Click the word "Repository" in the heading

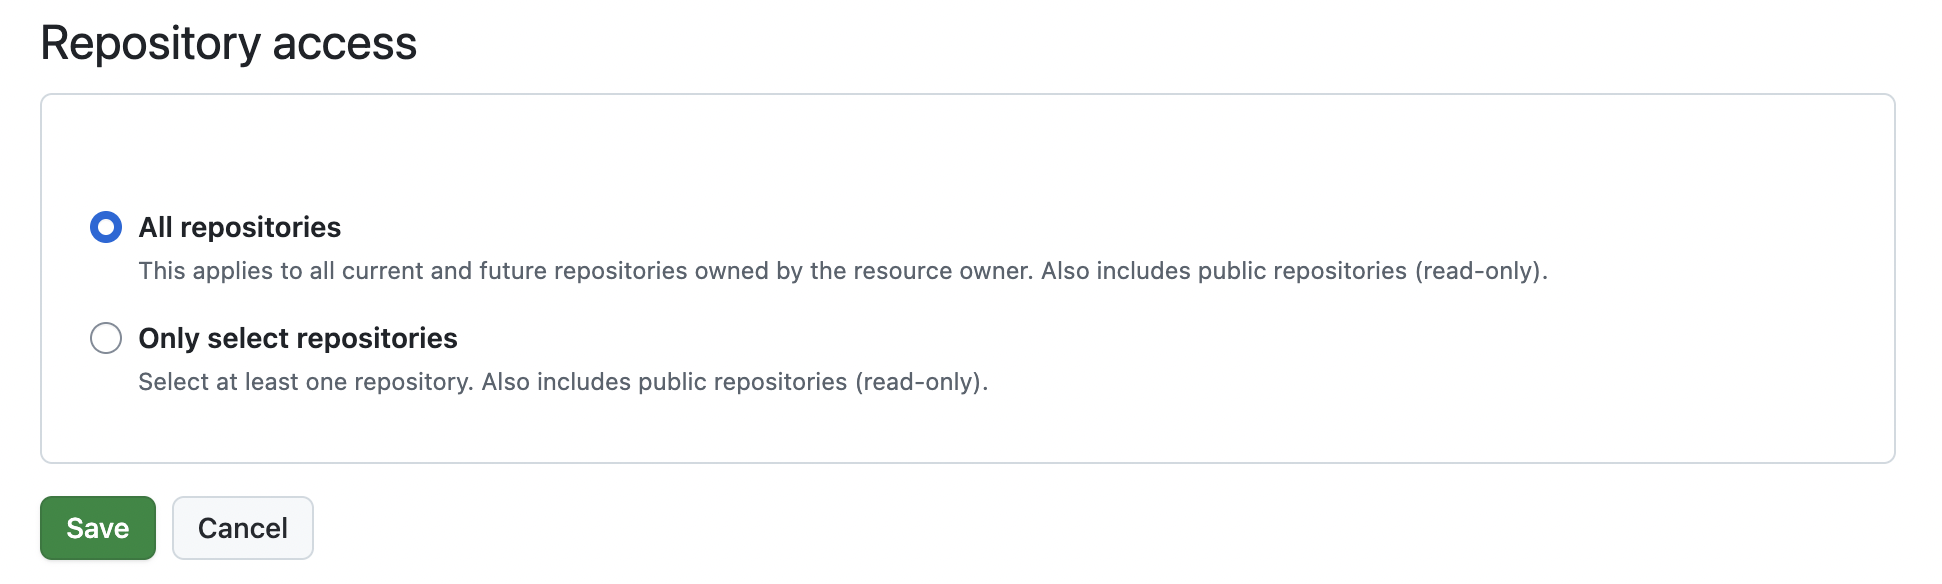click(x=150, y=43)
